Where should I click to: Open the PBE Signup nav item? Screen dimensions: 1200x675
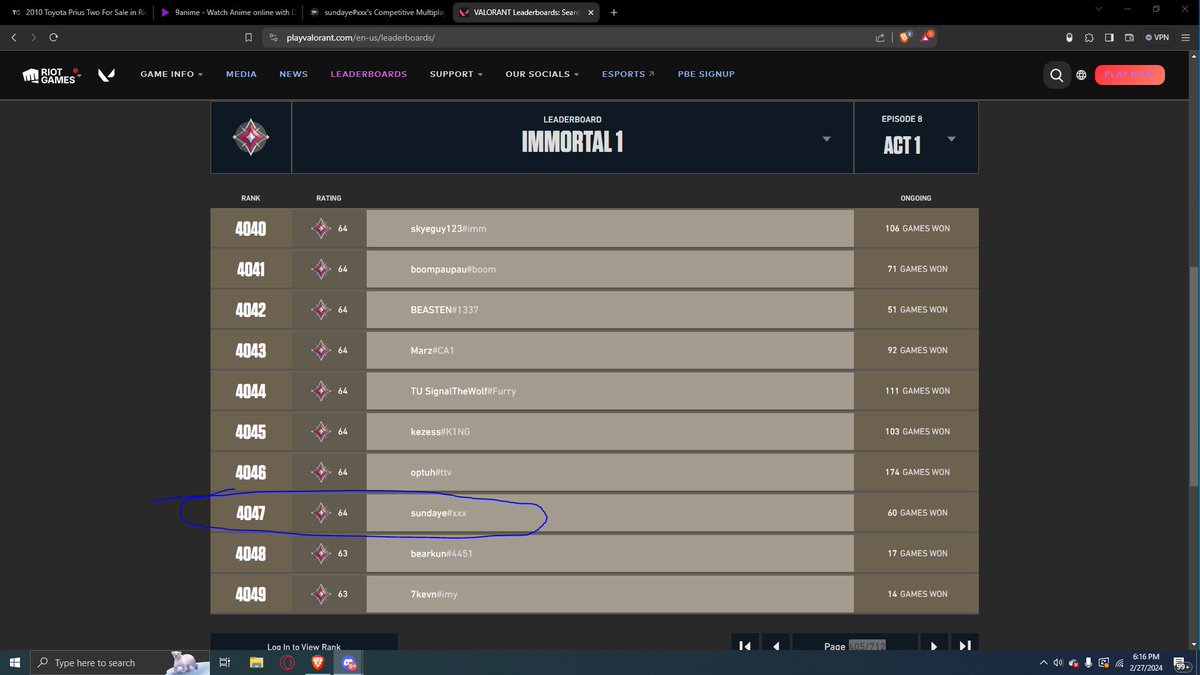(x=705, y=74)
